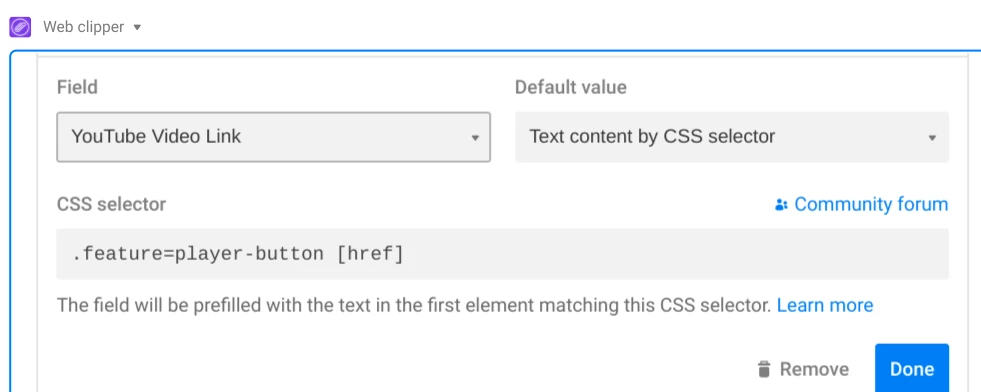Click the arrow on Default value selector

(x=932, y=138)
